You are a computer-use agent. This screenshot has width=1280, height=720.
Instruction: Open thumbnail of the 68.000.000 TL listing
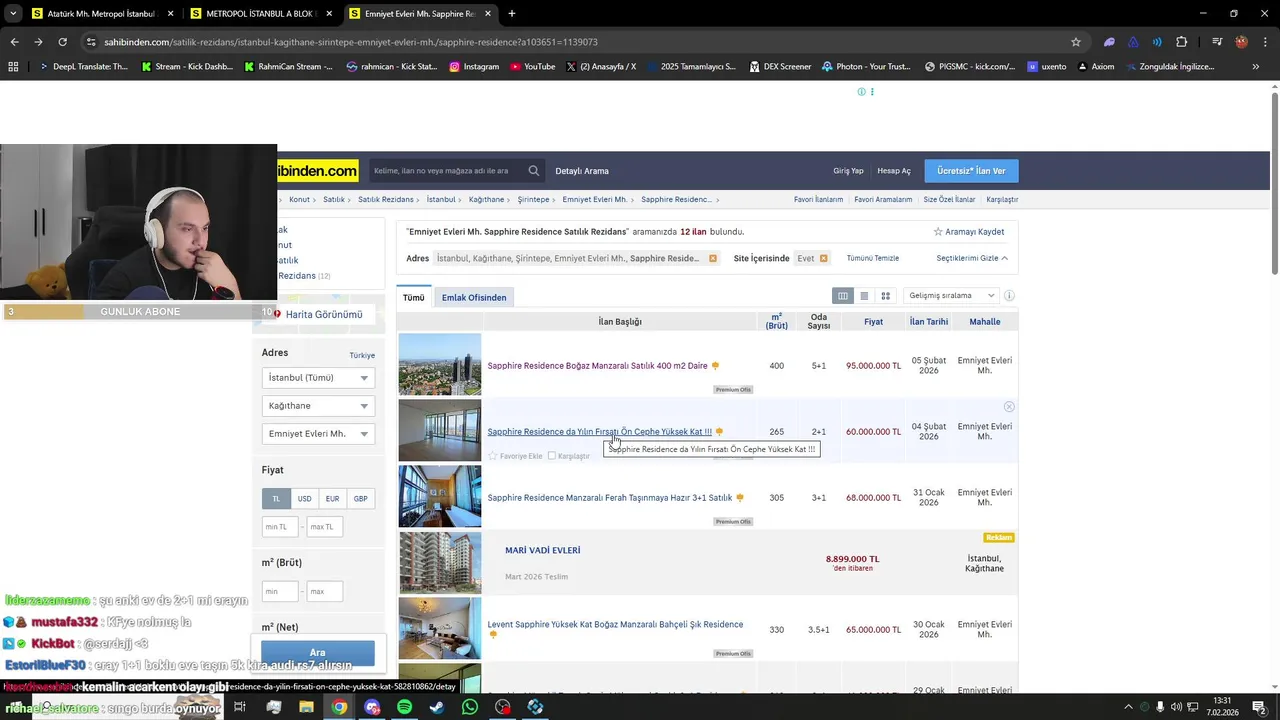[x=440, y=497]
